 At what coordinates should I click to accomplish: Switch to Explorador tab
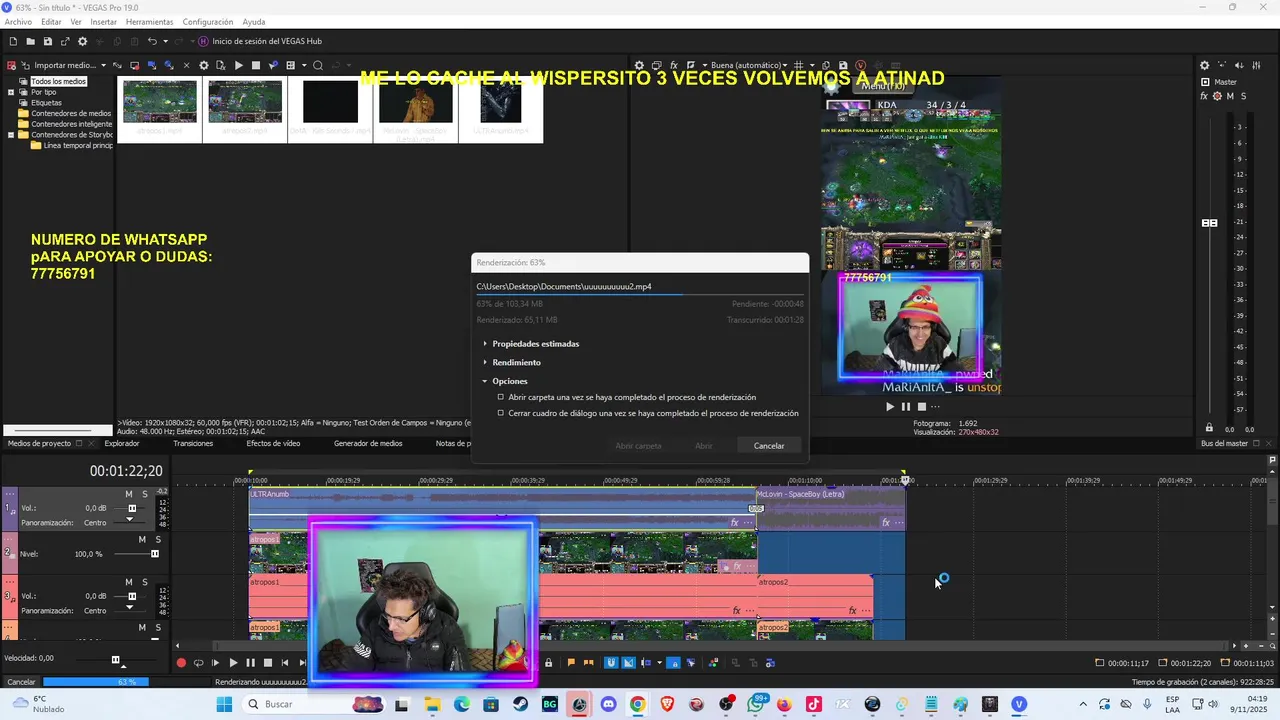pyautogui.click(x=122, y=443)
